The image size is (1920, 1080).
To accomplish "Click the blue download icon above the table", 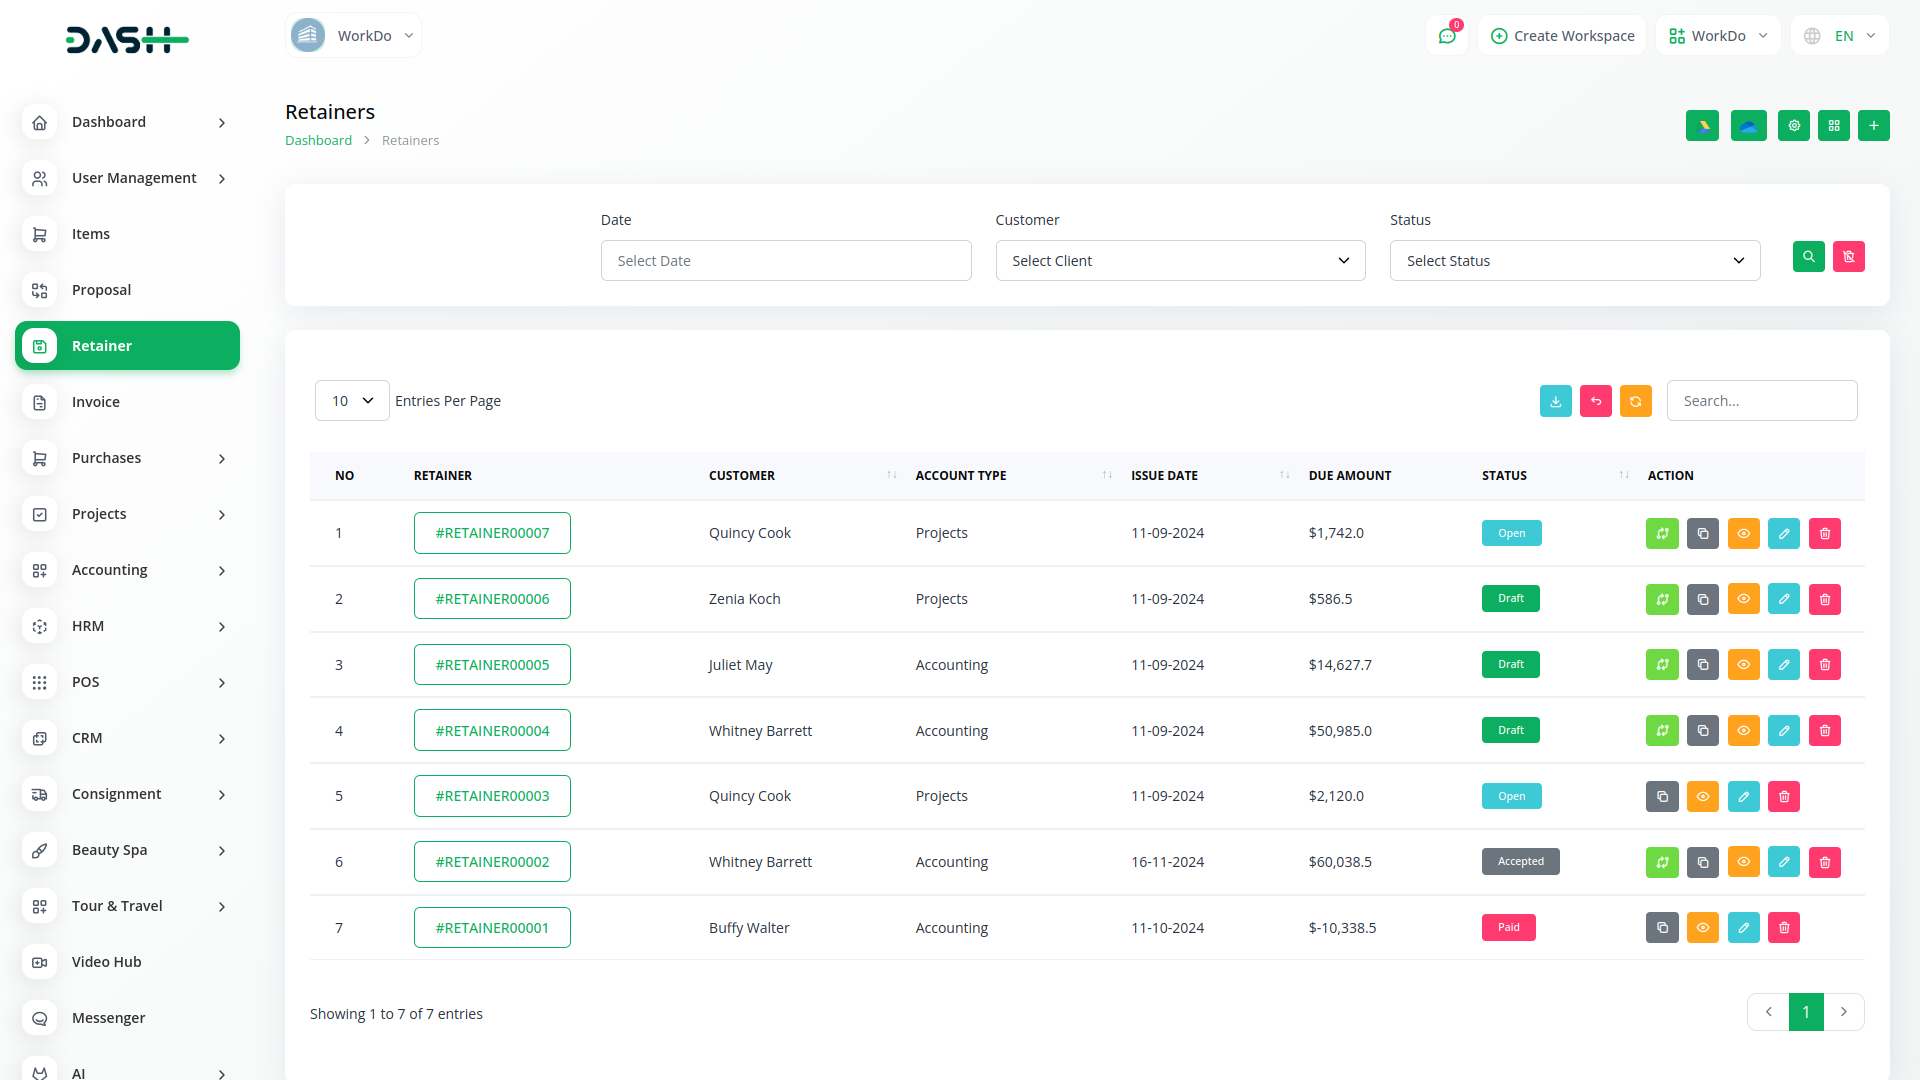I will 1556,401.
